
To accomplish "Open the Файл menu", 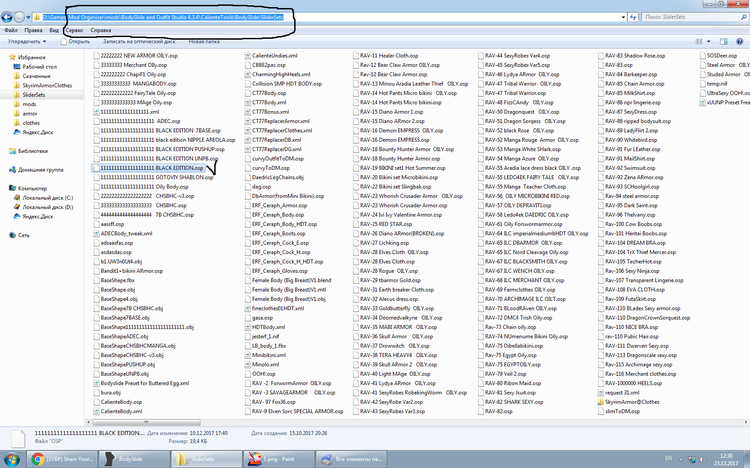I will click(x=11, y=30).
